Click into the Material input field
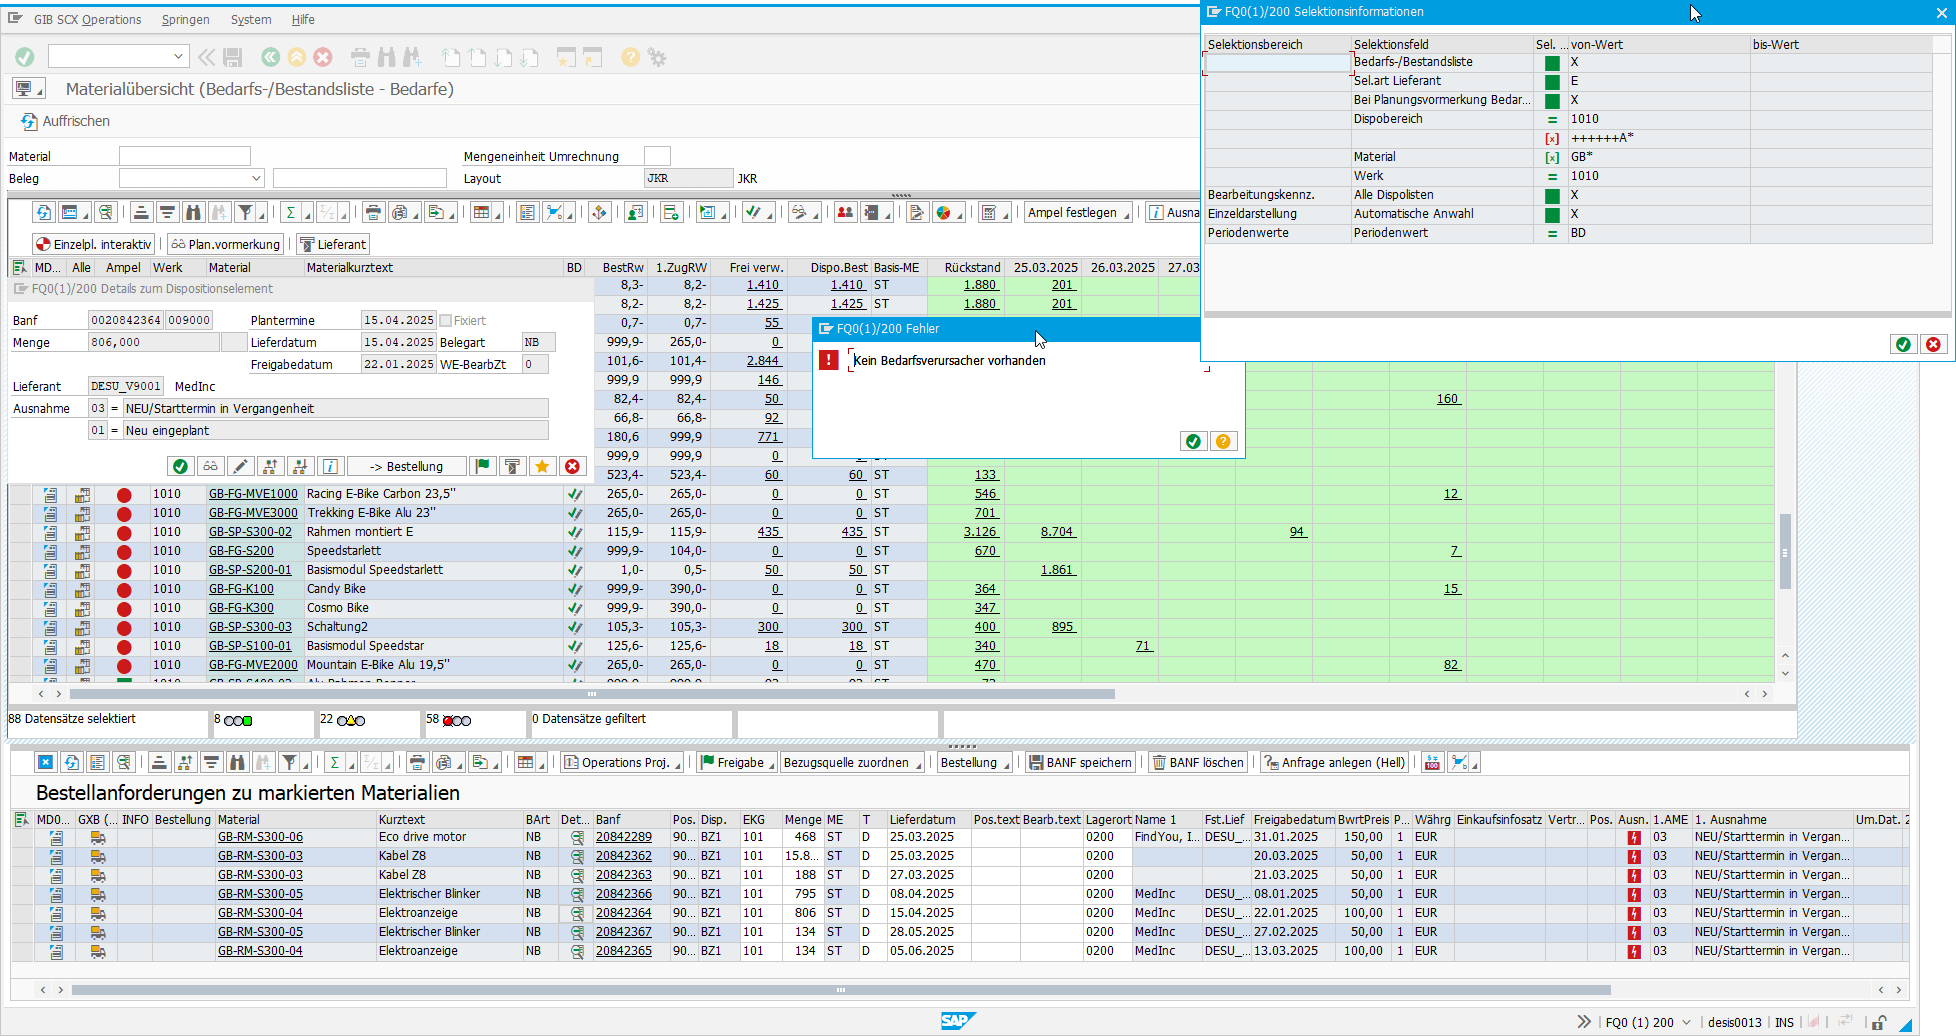 coord(185,156)
